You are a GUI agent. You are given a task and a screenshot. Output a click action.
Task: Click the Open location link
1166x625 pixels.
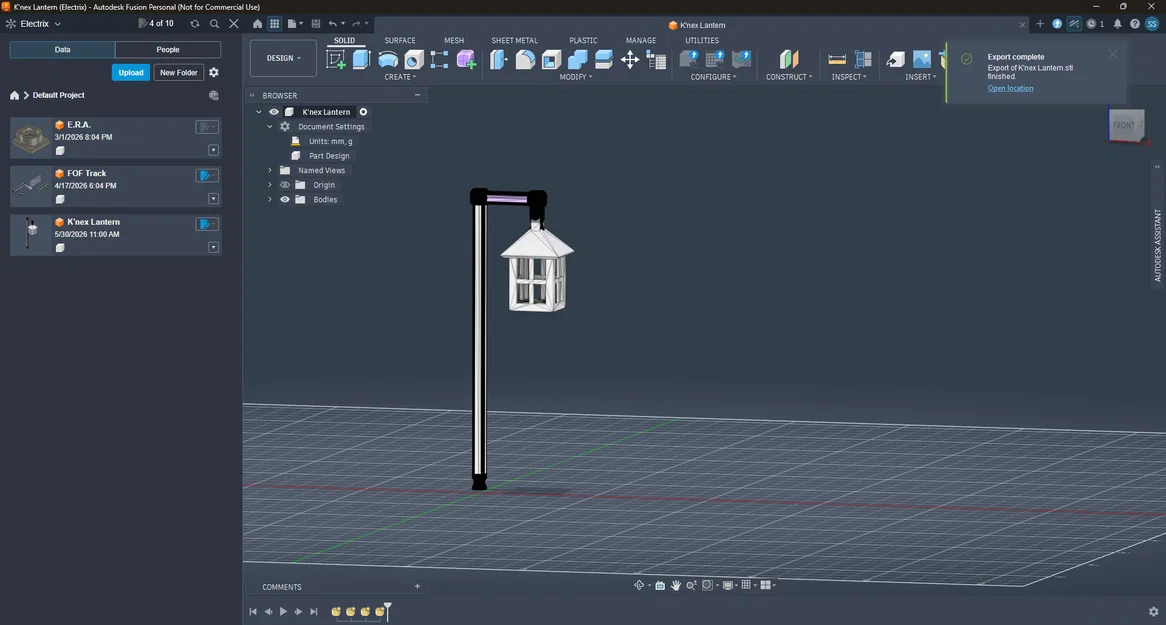(1010, 89)
